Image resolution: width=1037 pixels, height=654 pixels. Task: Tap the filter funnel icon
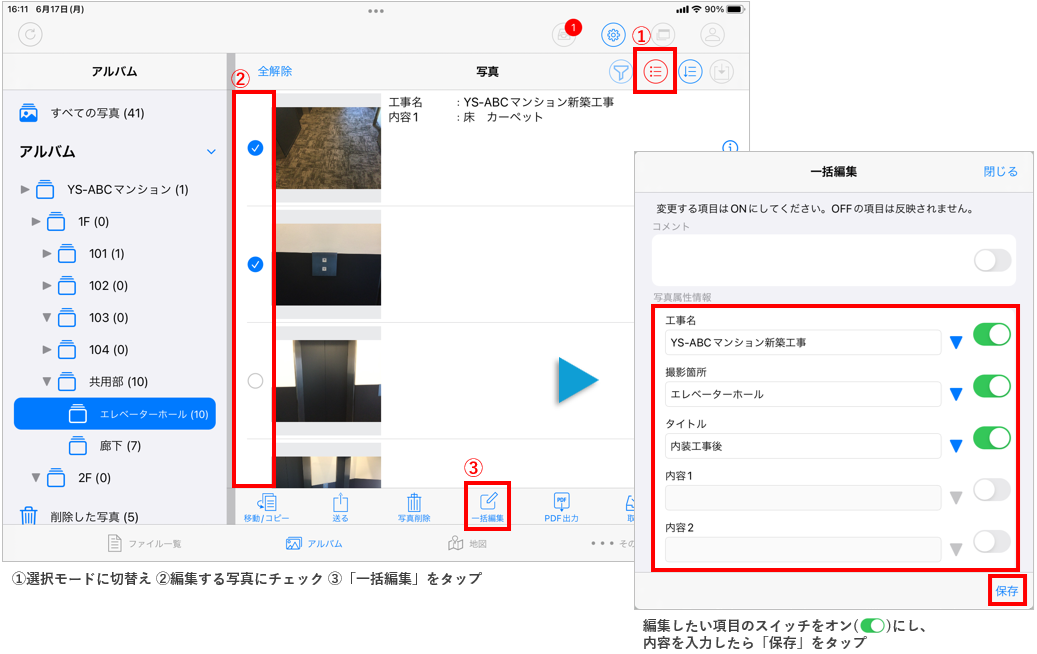[x=621, y=72]
